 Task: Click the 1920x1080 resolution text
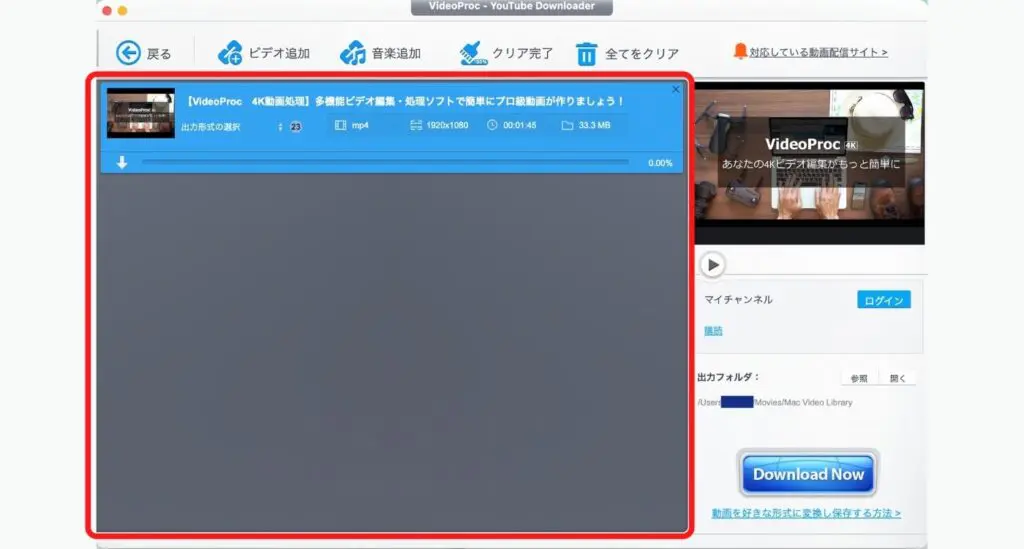tap(447, 125)
